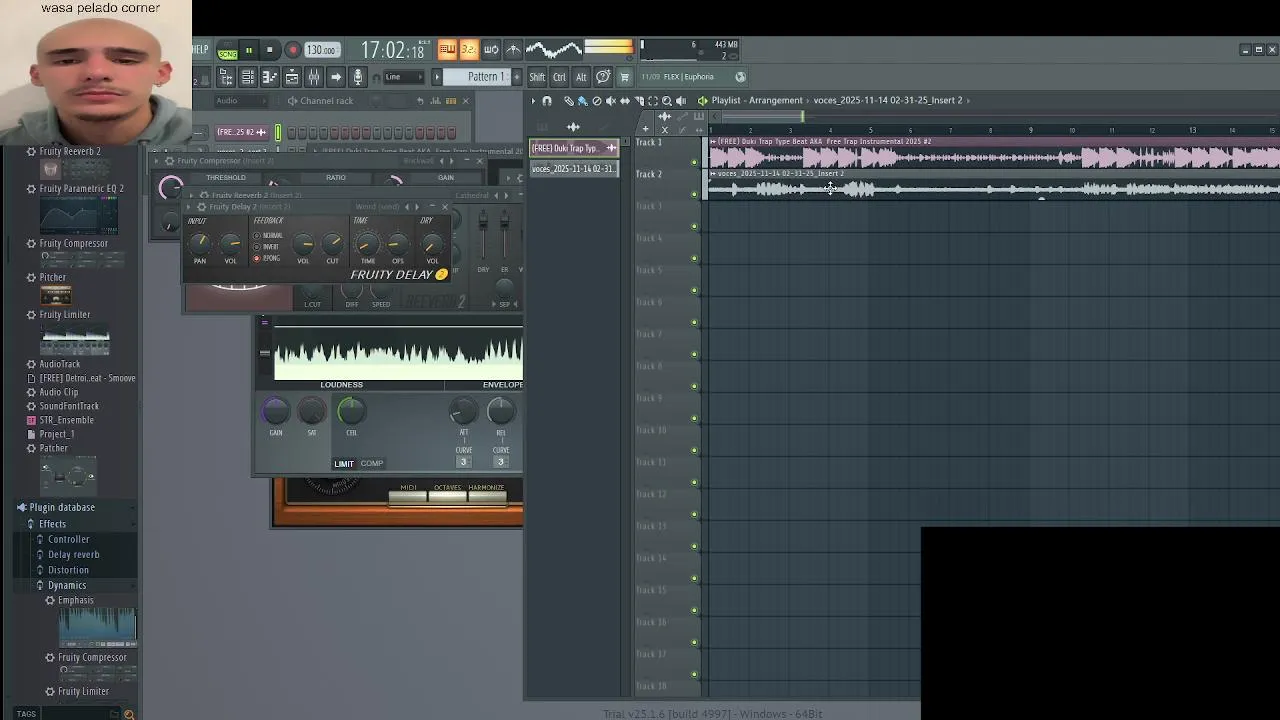Open the Channel rack toolbar button
This screenshot has width=1280, height=720.
coord(248,77)
